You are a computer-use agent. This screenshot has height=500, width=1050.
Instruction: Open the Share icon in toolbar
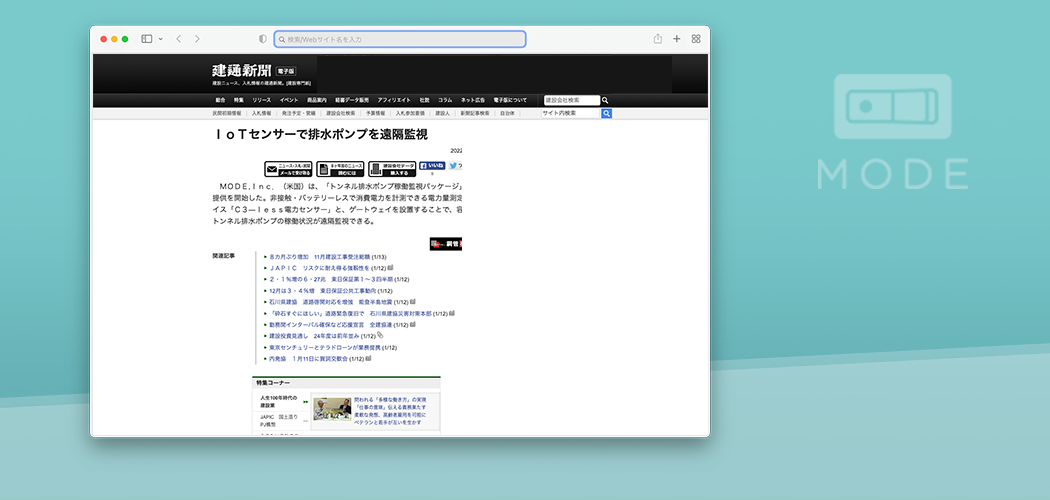tap(657, 39)
